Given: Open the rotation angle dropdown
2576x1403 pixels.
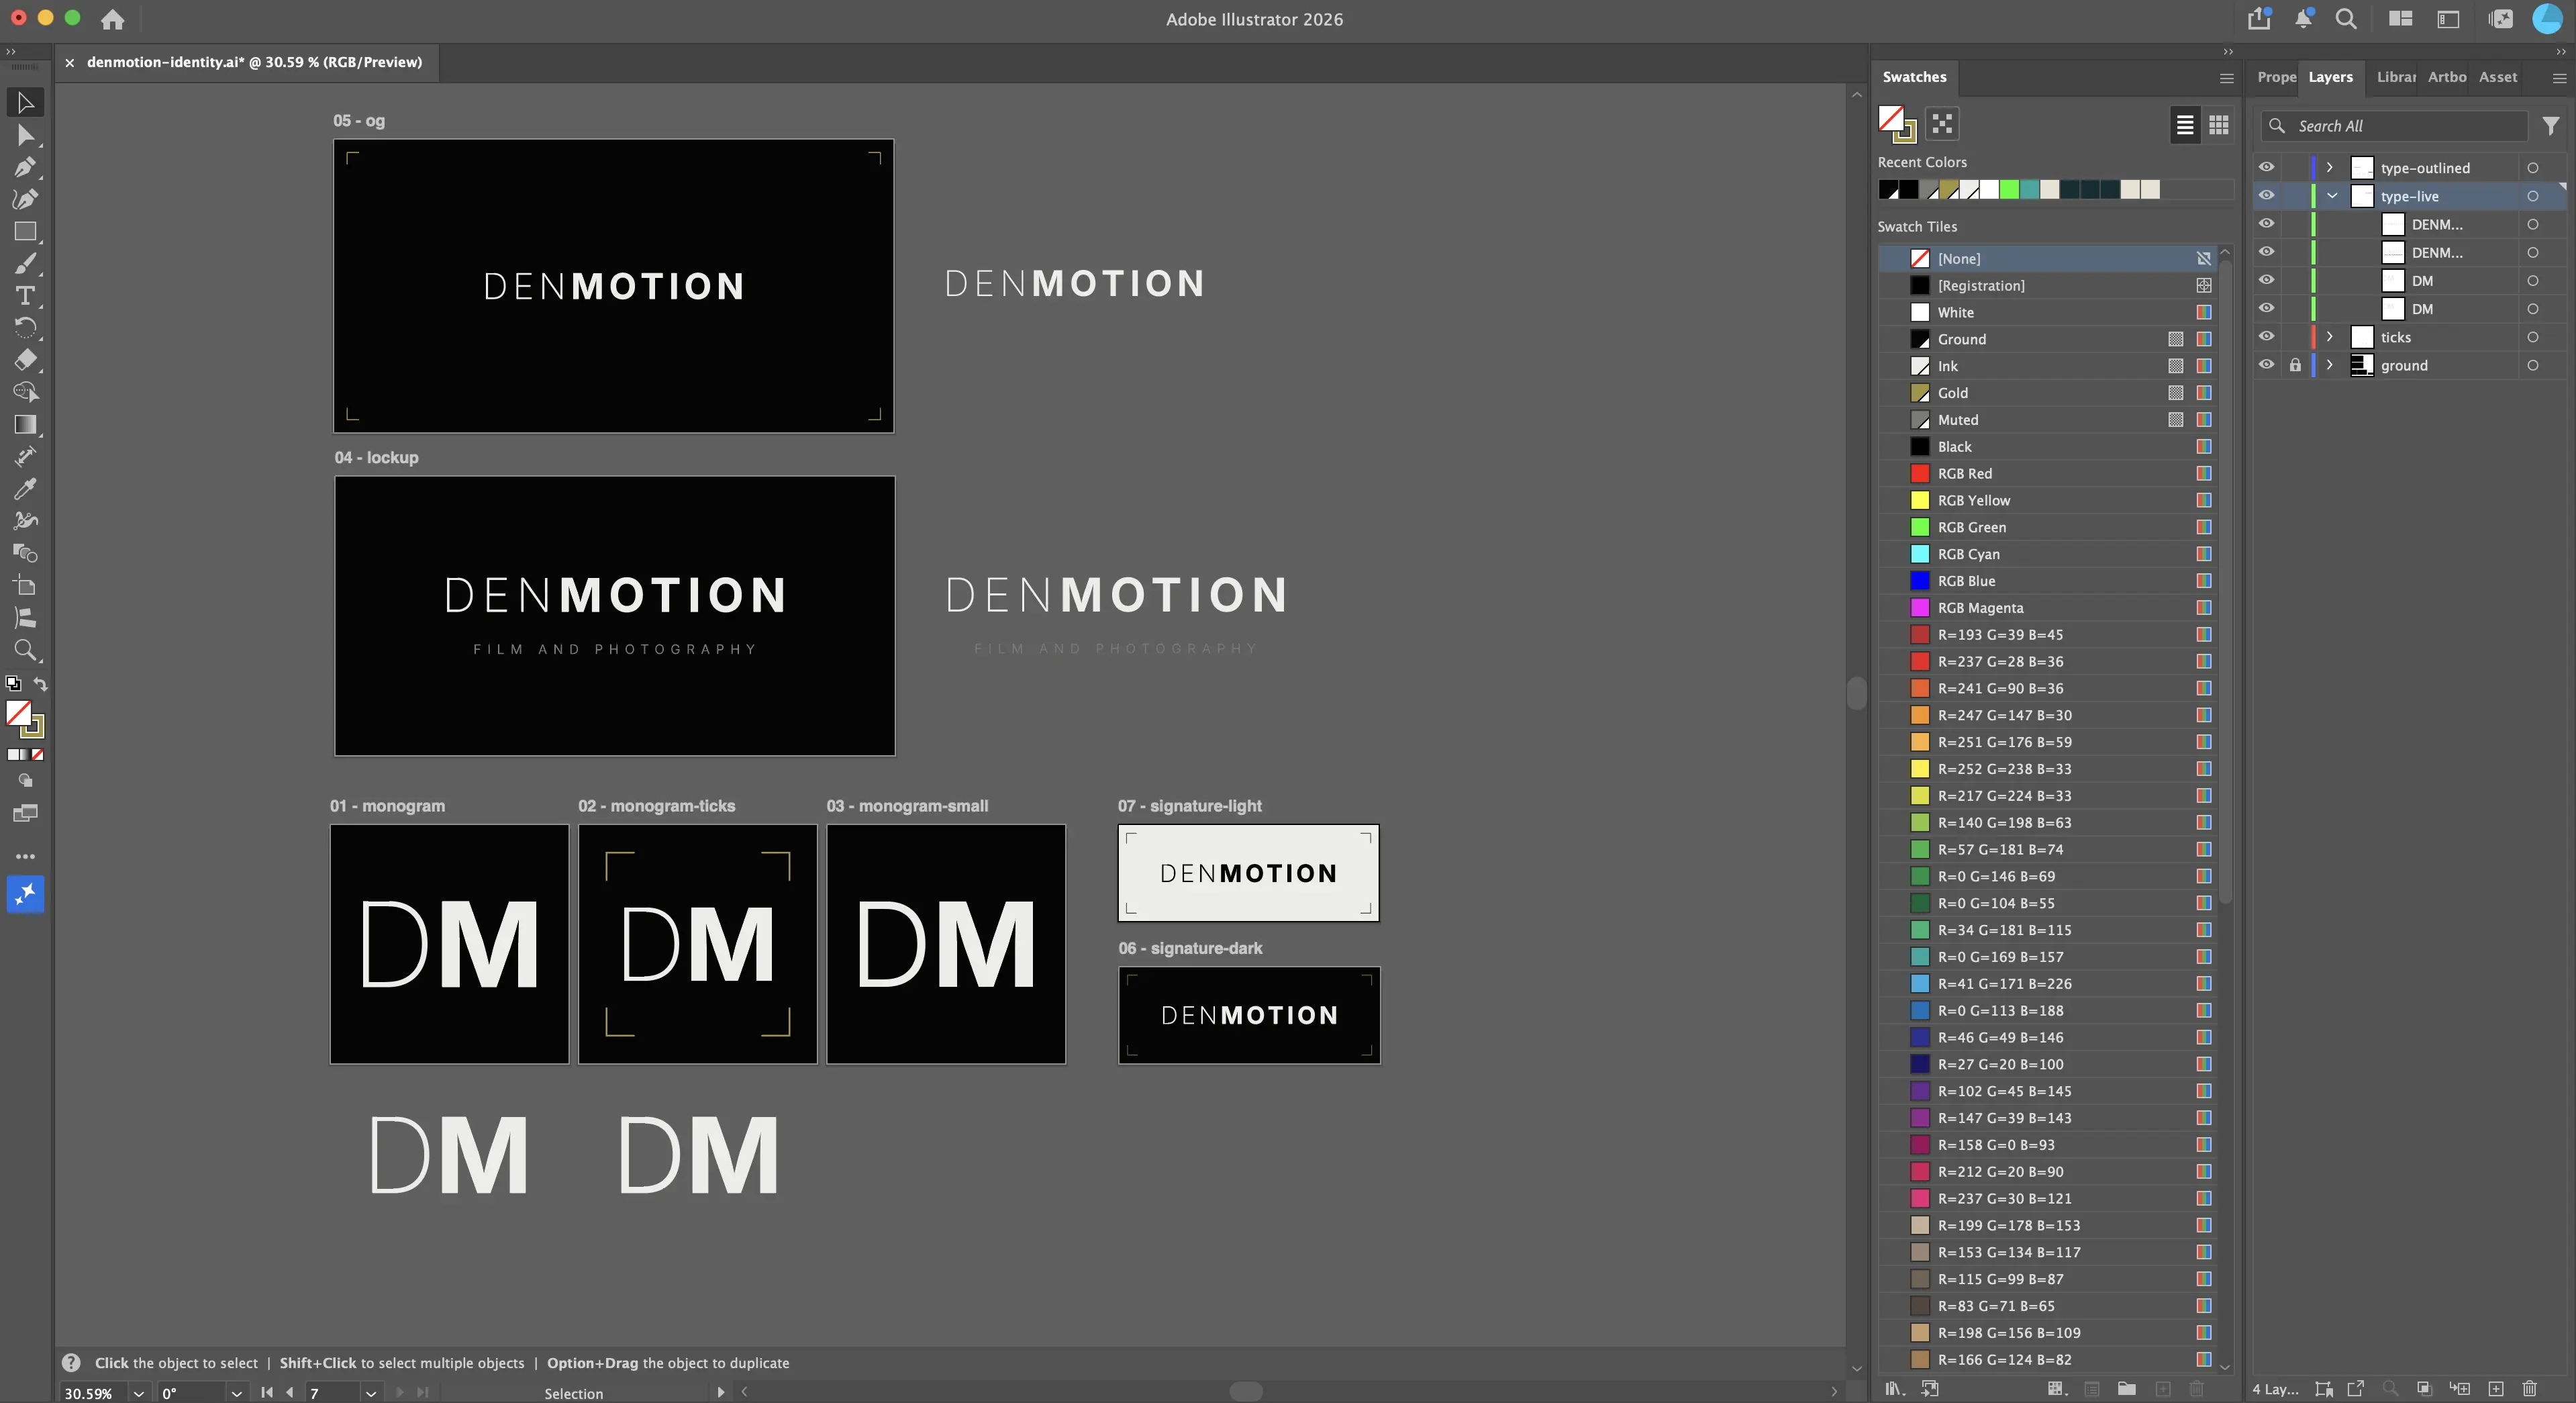Looking at the screenshot, I should [236, 1393].
